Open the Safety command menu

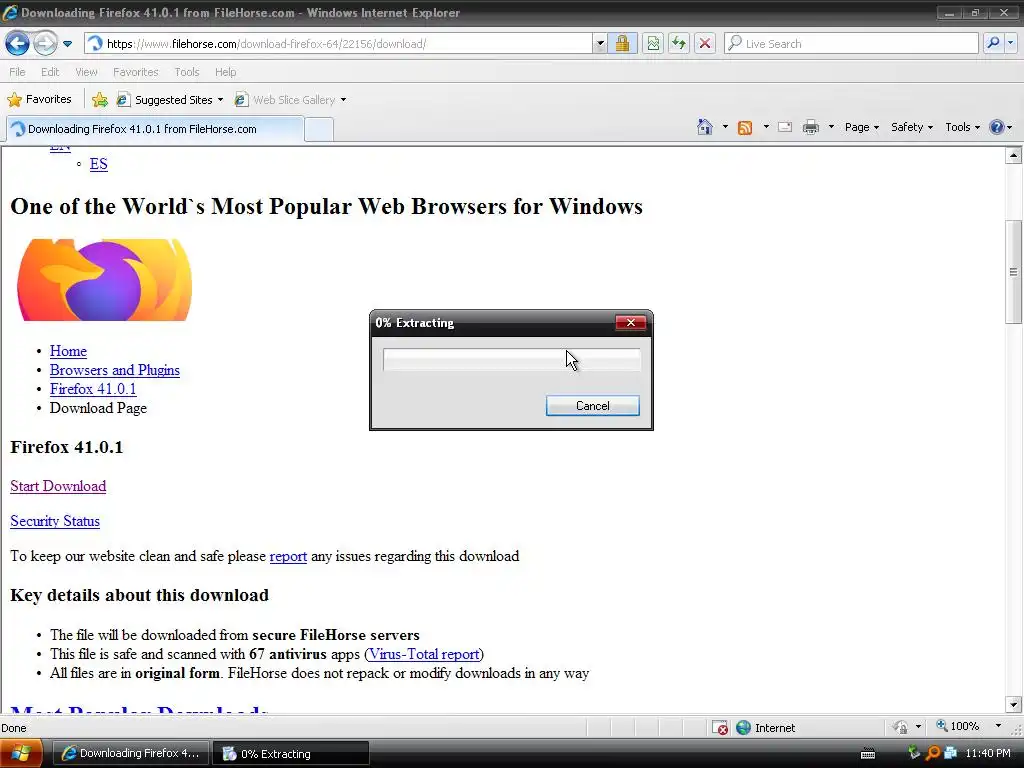912,127
